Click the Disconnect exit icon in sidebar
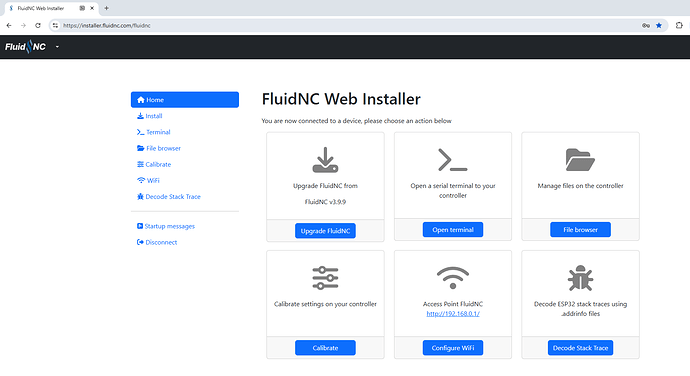Screen dimensions: 690x376 [140, 242]
